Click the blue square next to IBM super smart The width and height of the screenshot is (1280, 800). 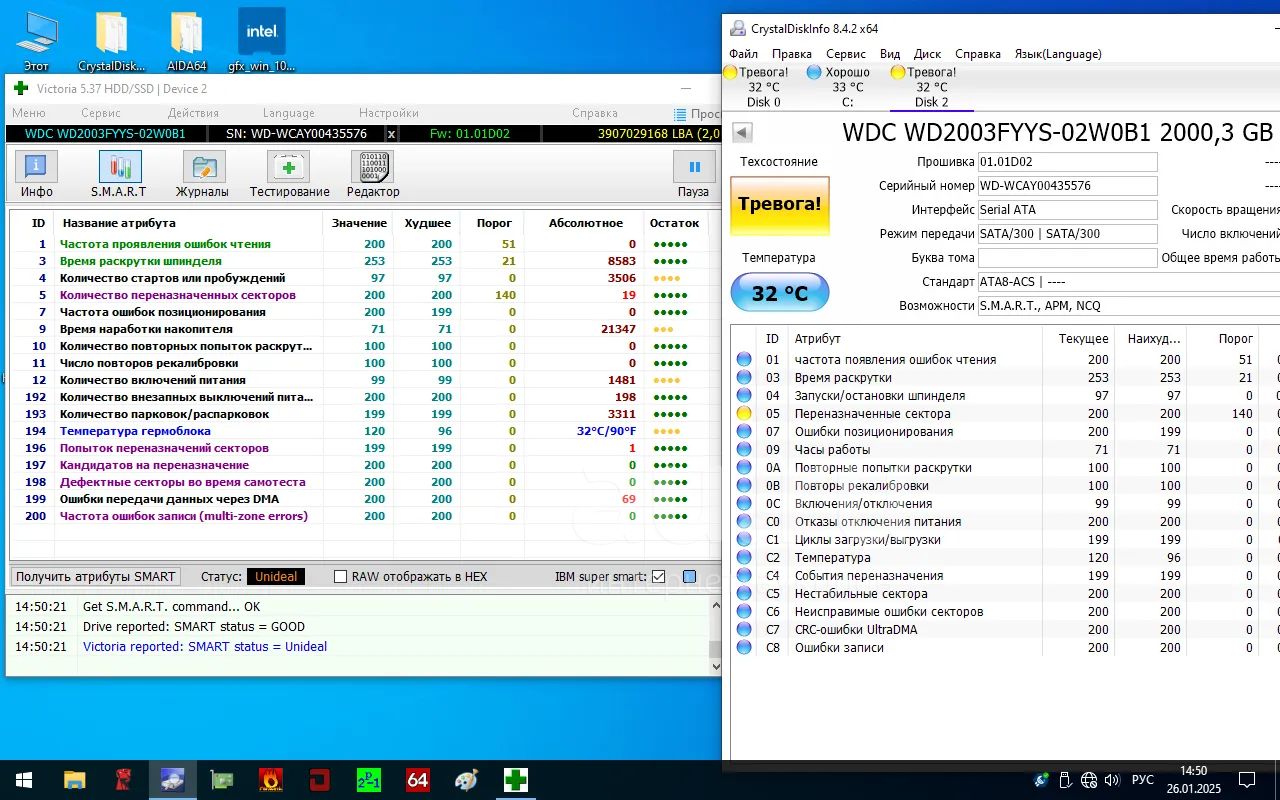point(689,577)
